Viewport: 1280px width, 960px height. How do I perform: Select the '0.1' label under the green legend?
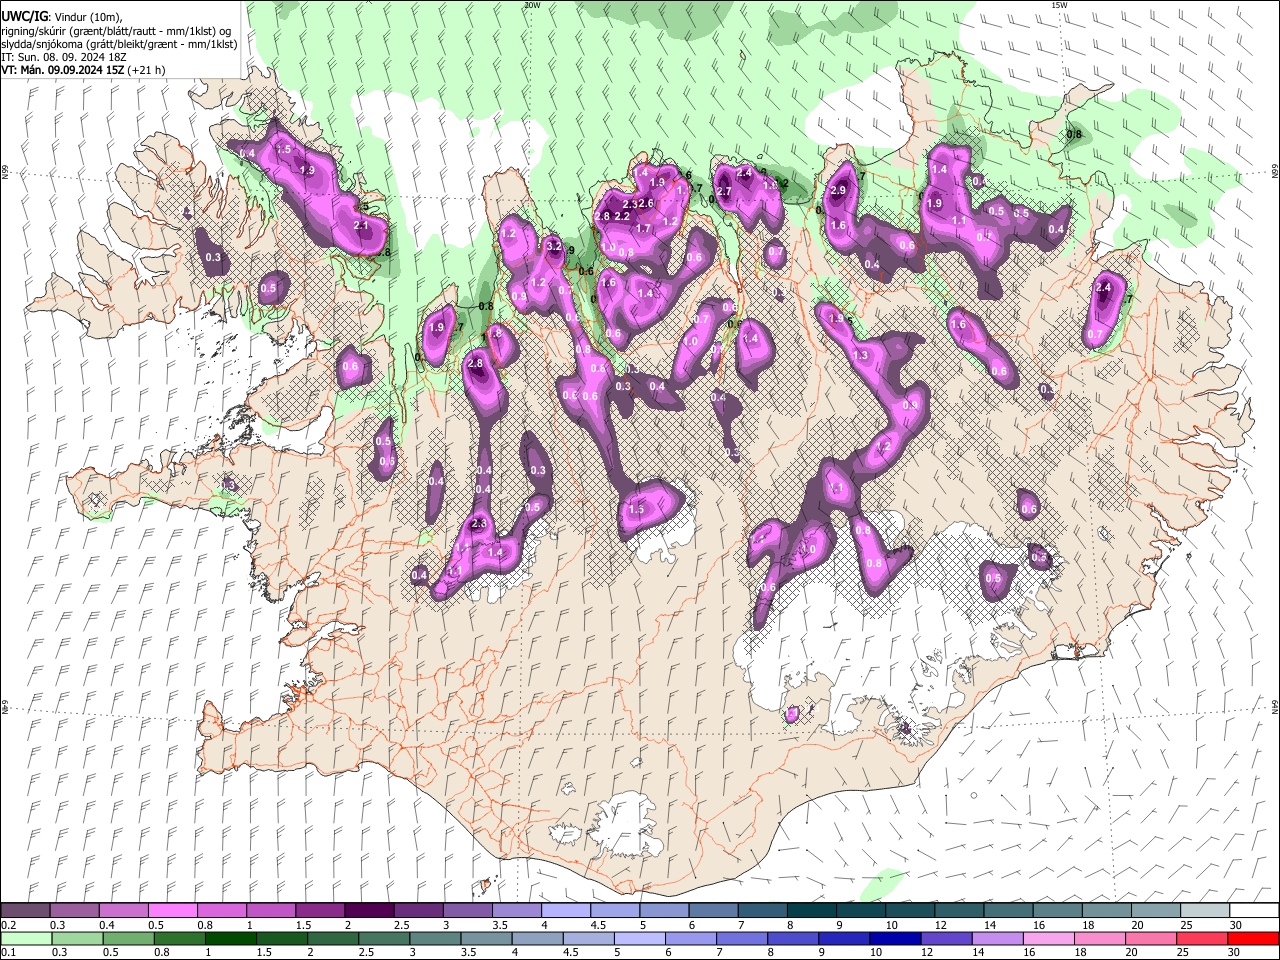coord(9,953)
